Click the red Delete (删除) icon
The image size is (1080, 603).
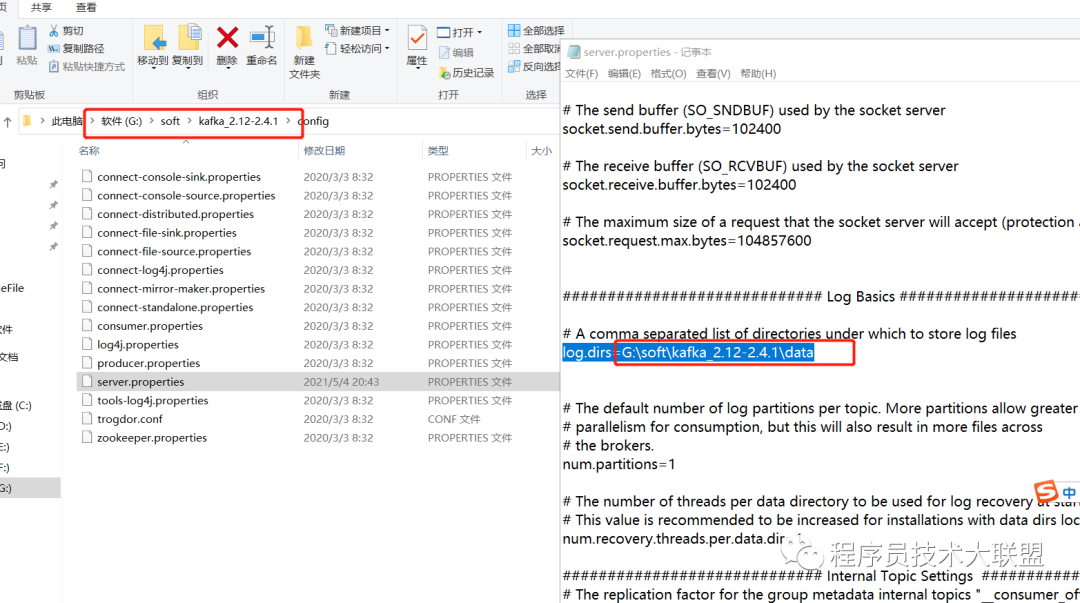click(227, 37)
